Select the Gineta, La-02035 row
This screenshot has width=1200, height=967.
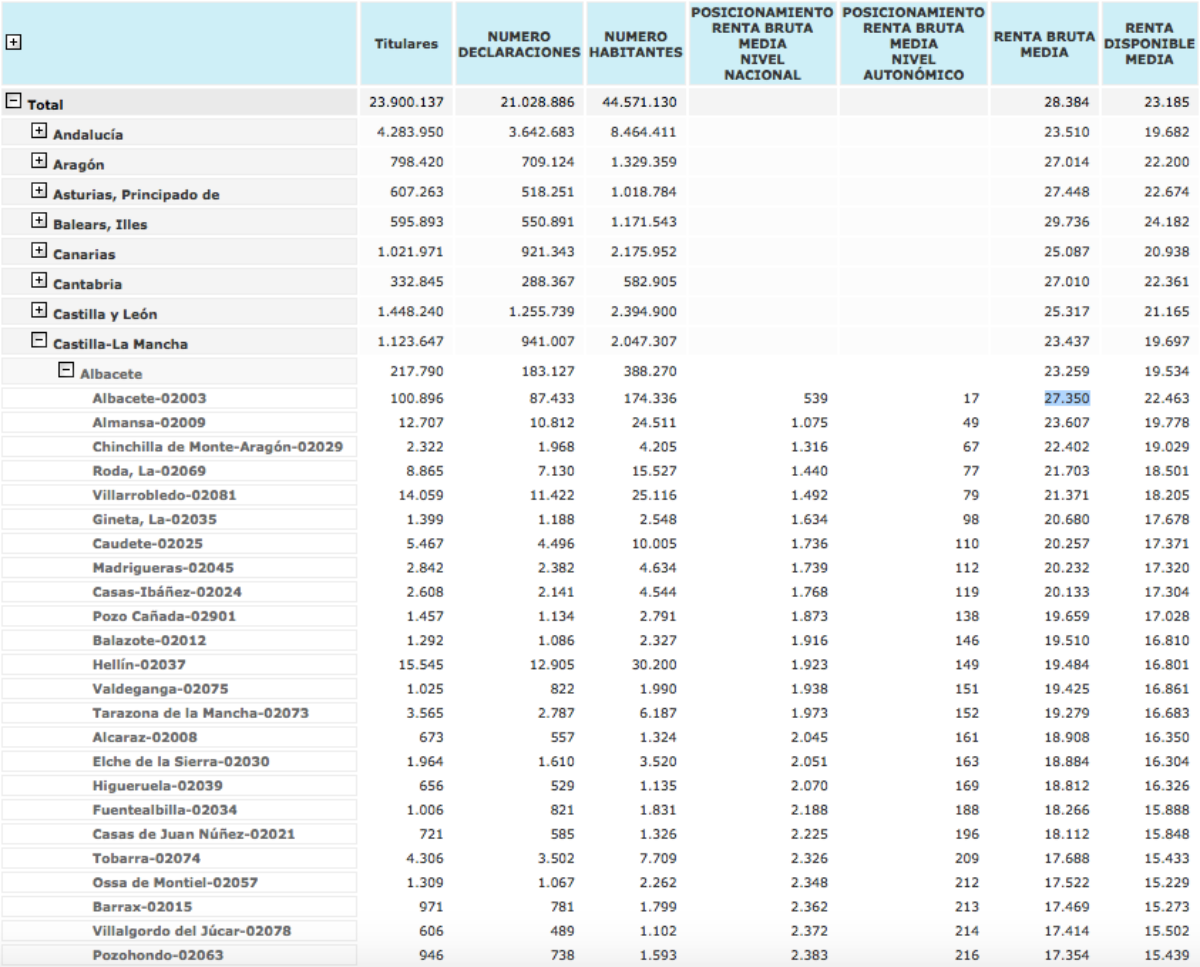tap(180, 519)
